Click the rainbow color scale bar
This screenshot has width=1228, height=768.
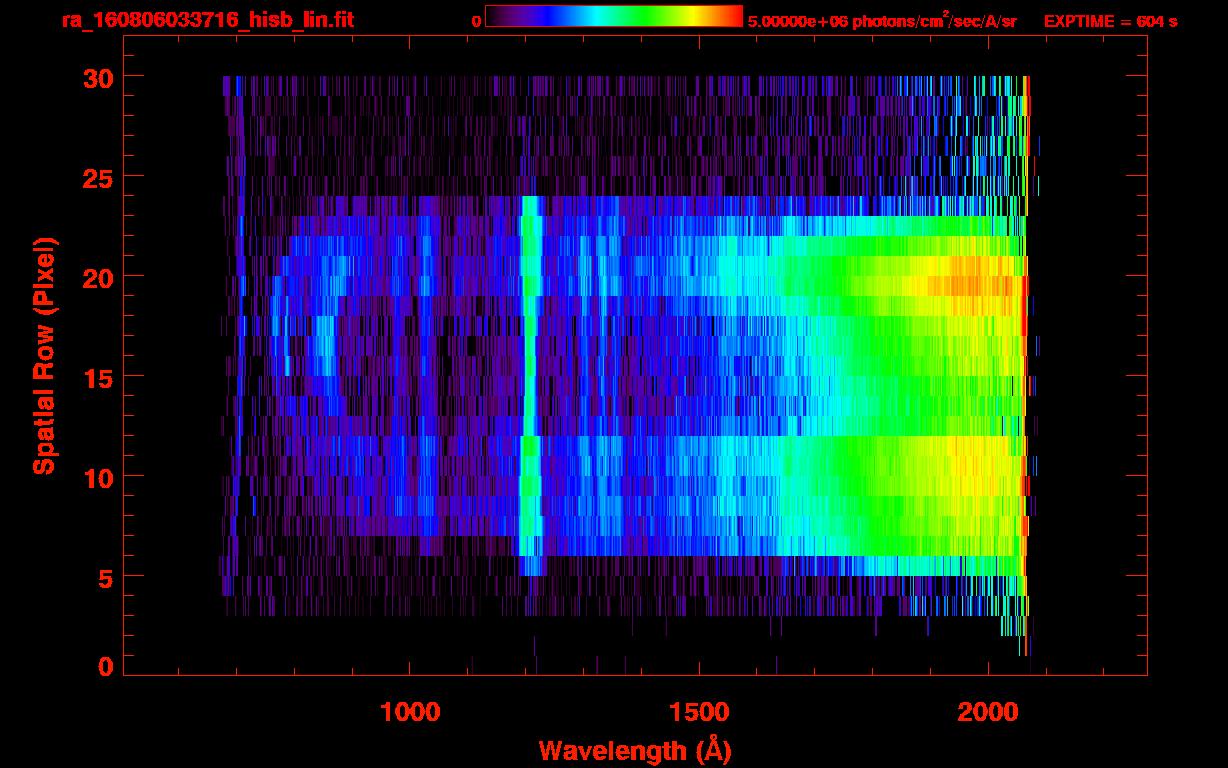pyautogui.click(x=614, y=17)
